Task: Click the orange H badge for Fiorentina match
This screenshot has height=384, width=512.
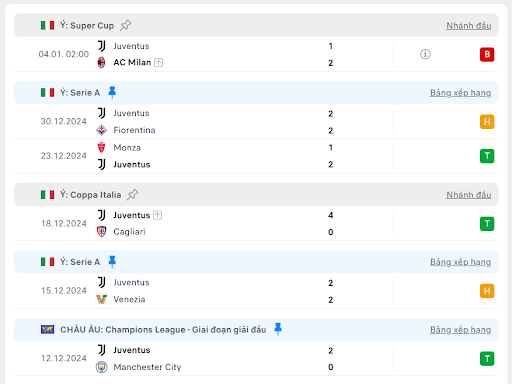Action: [x=487, y=122]
